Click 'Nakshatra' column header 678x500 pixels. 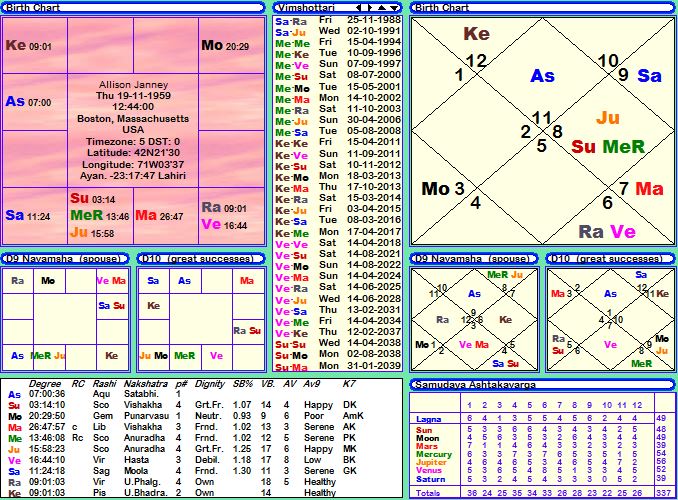(x=146, y=384)
